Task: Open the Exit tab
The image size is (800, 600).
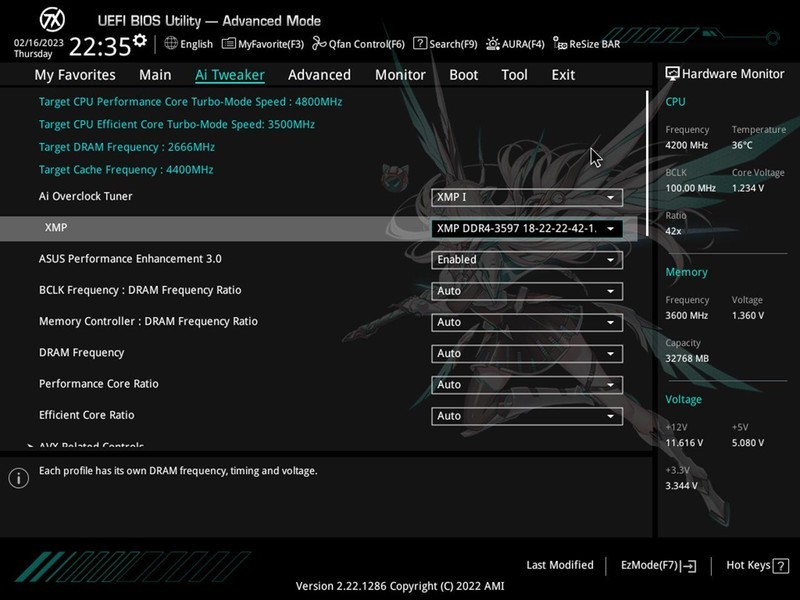Action: tap(563, 75)
